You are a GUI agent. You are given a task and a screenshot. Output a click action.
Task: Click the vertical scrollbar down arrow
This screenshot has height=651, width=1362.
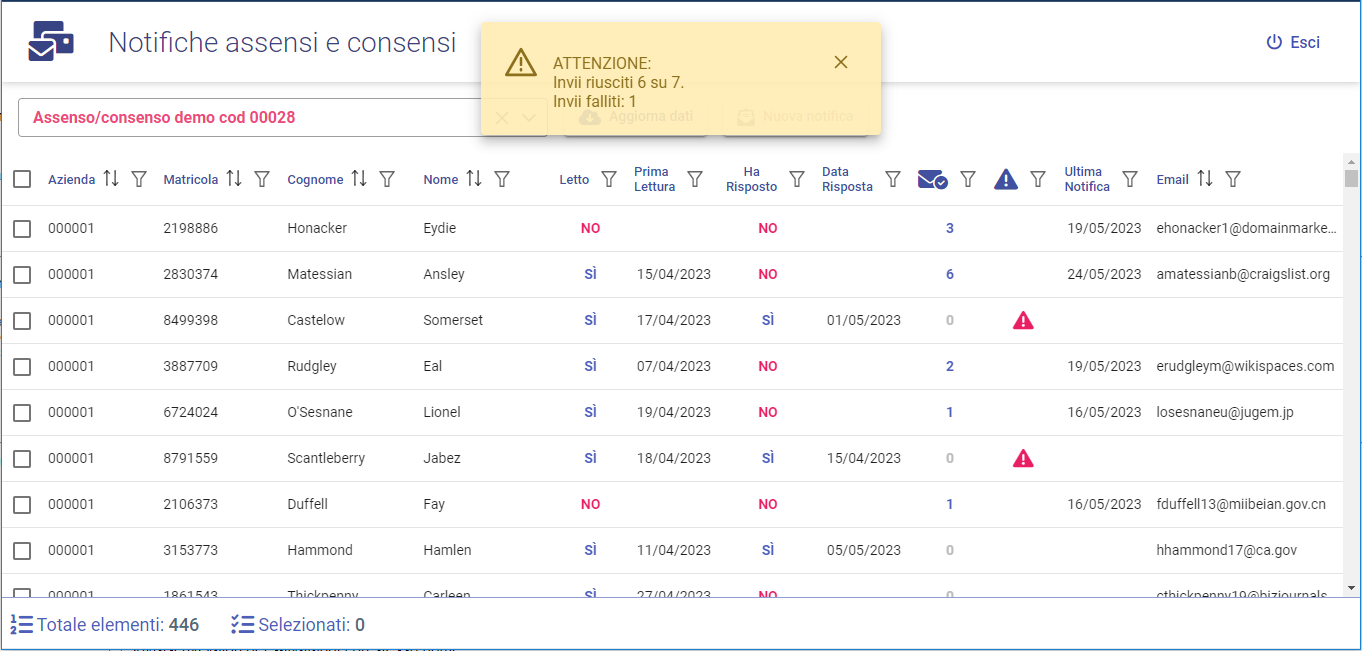[x=1351, y=588]
